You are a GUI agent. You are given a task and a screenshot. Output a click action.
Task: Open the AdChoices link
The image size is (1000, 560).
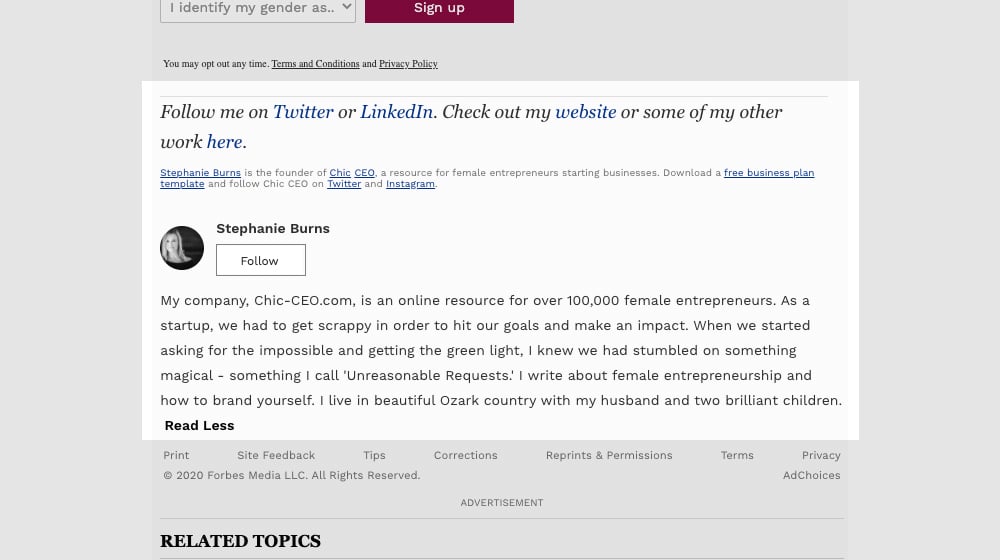tap(811, 475)
